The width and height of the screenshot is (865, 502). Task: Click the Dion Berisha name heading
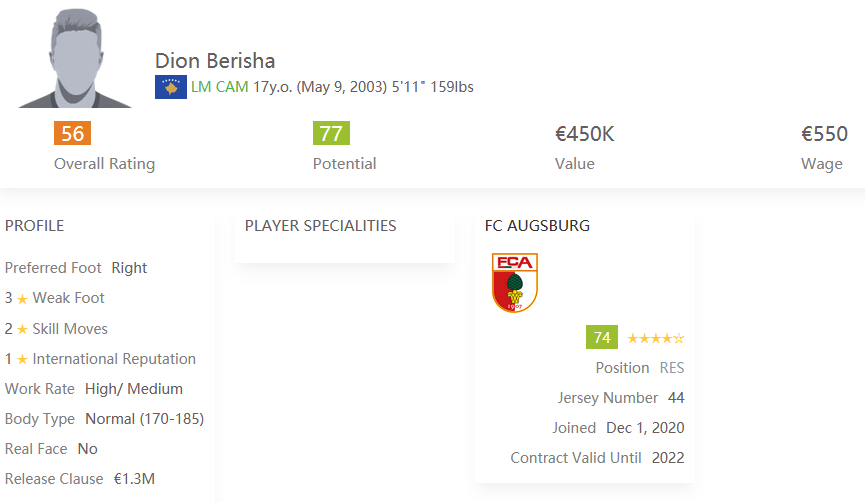(215, 61)
